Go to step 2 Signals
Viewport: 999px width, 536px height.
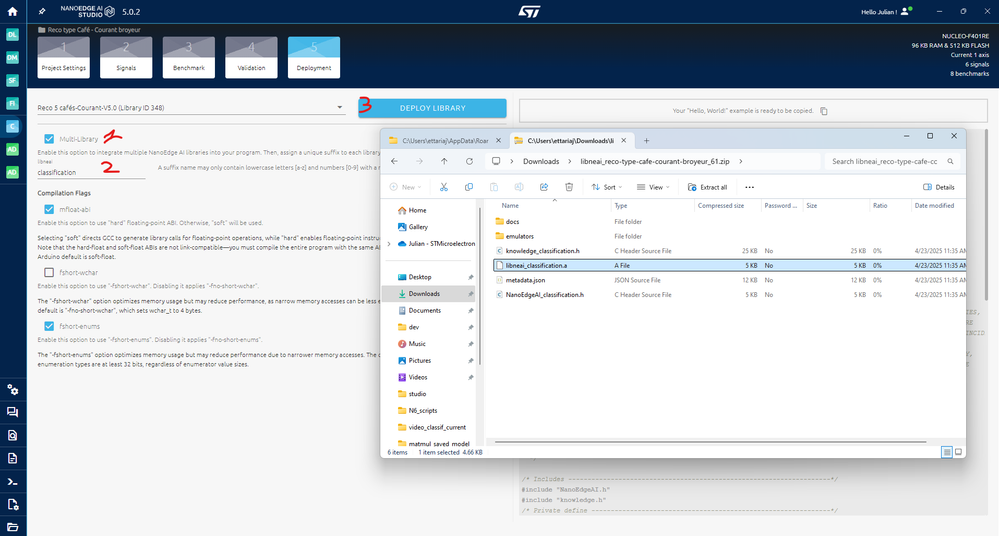126,57
